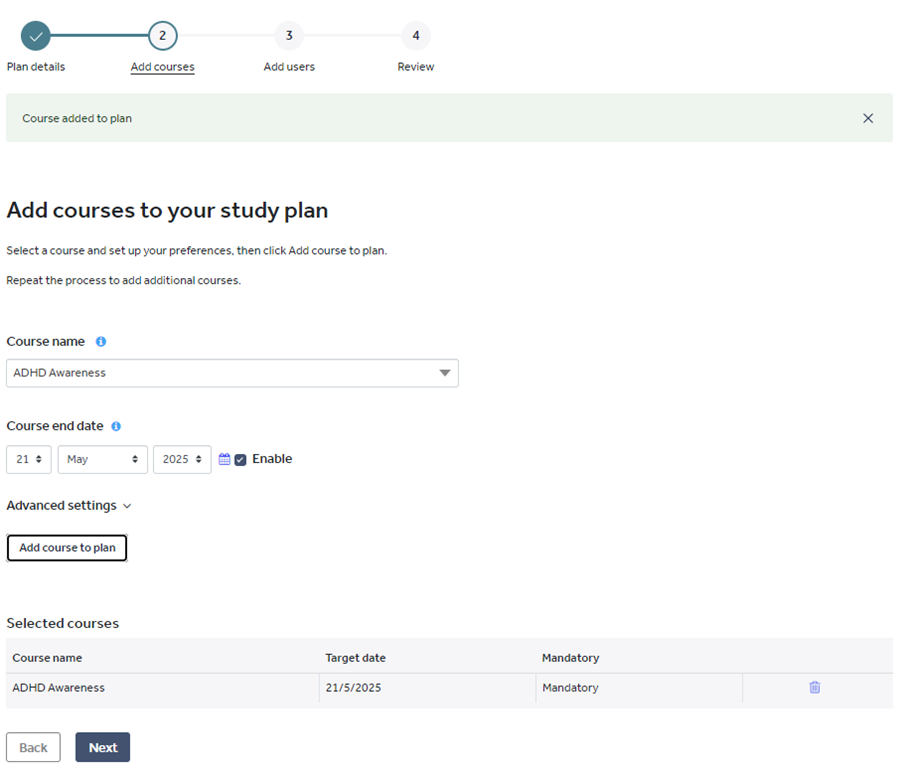
Task: Open the 2025 year dropdown
Action: (x=181, y=458)
